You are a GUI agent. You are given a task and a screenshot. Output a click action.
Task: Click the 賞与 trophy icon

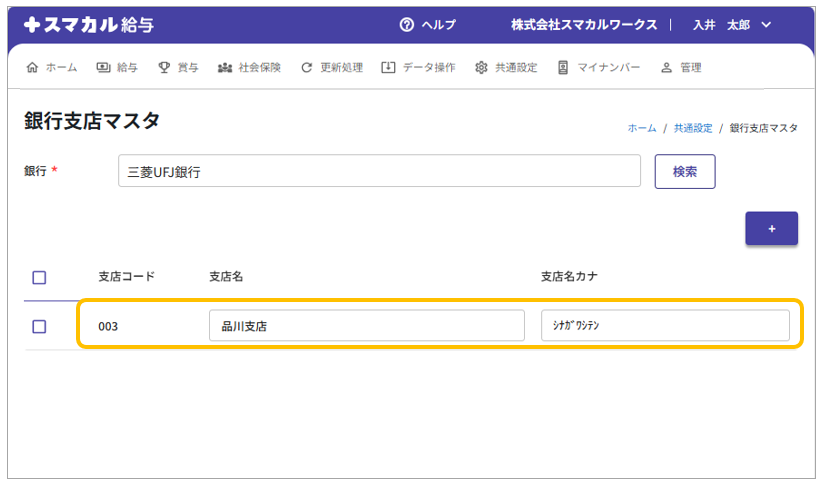tap(164, 68)
